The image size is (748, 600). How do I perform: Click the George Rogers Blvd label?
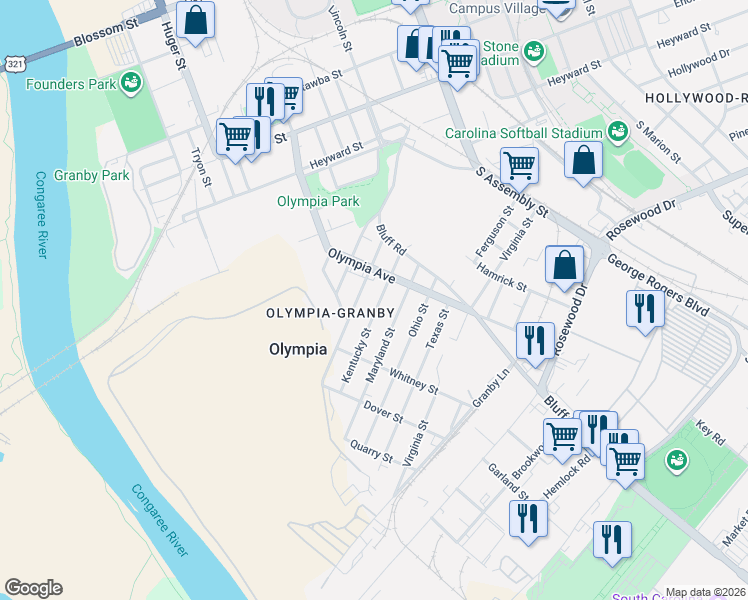point(658,285)
